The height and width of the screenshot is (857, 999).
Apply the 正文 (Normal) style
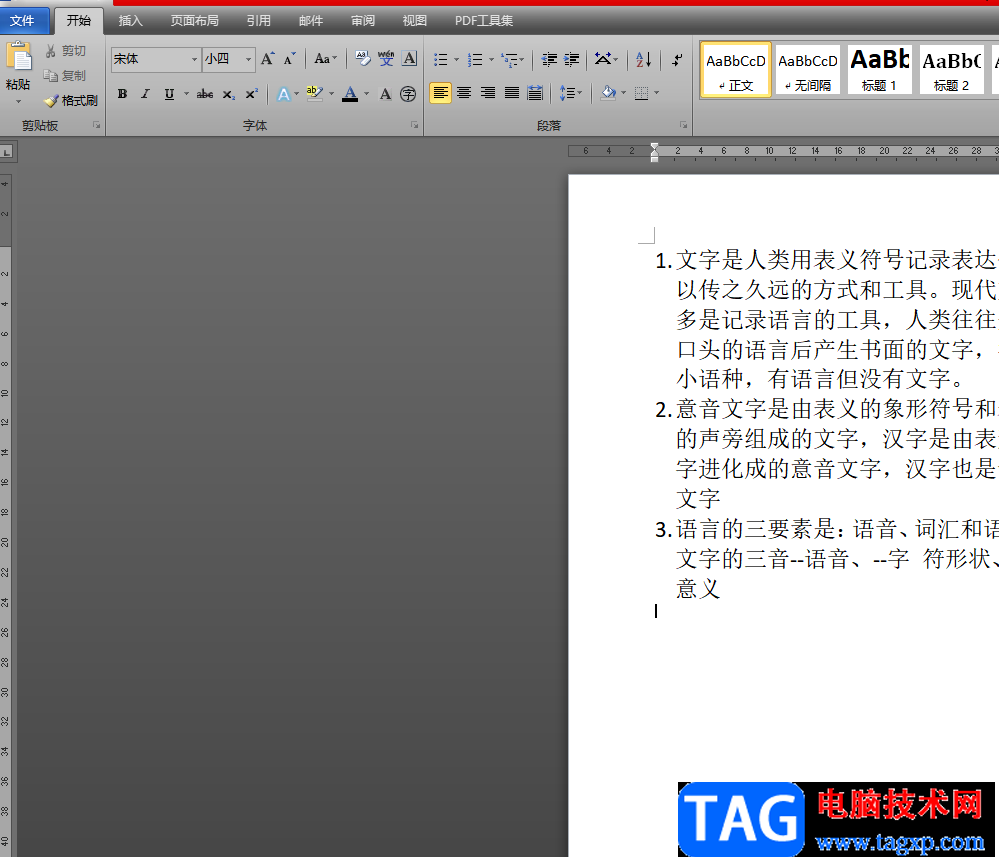(x=736, y=70)
